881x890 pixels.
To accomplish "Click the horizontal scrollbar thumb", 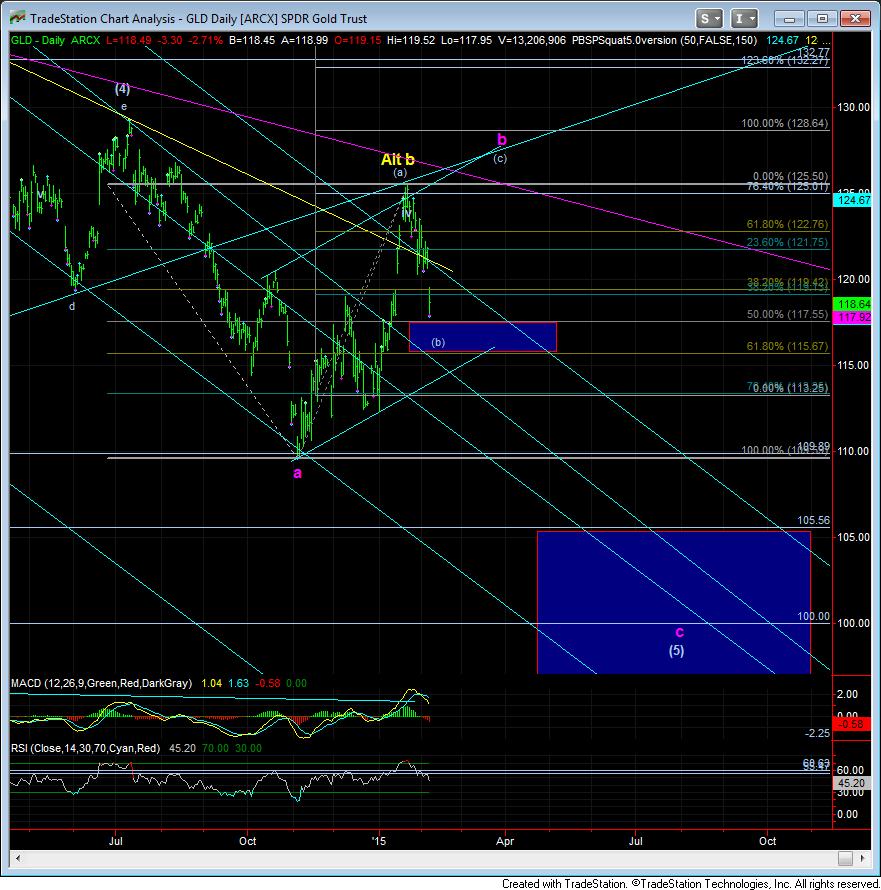I will [x=845, y=858].
